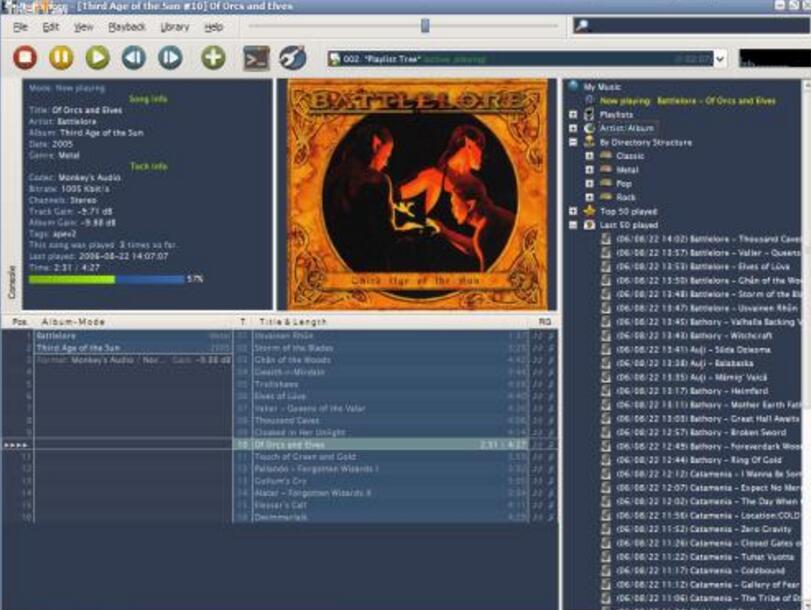Collapse the Last 50 played node
The image size is (811, 610).
coord(573,225)
